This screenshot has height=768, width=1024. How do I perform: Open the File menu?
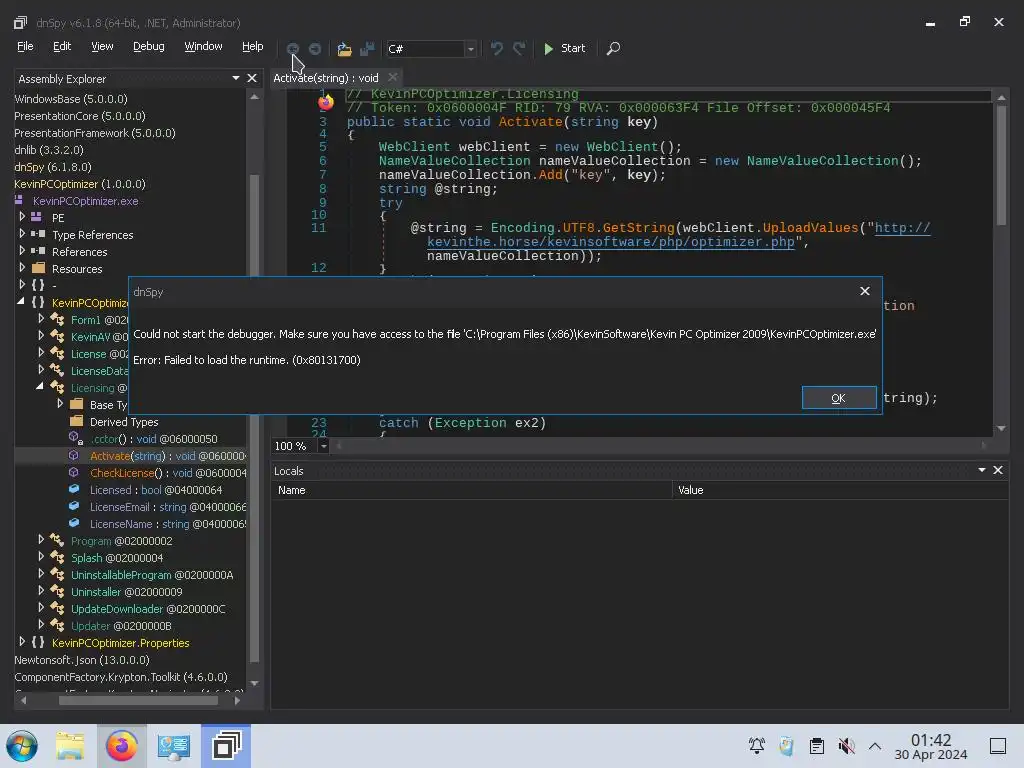click(25, 46)
